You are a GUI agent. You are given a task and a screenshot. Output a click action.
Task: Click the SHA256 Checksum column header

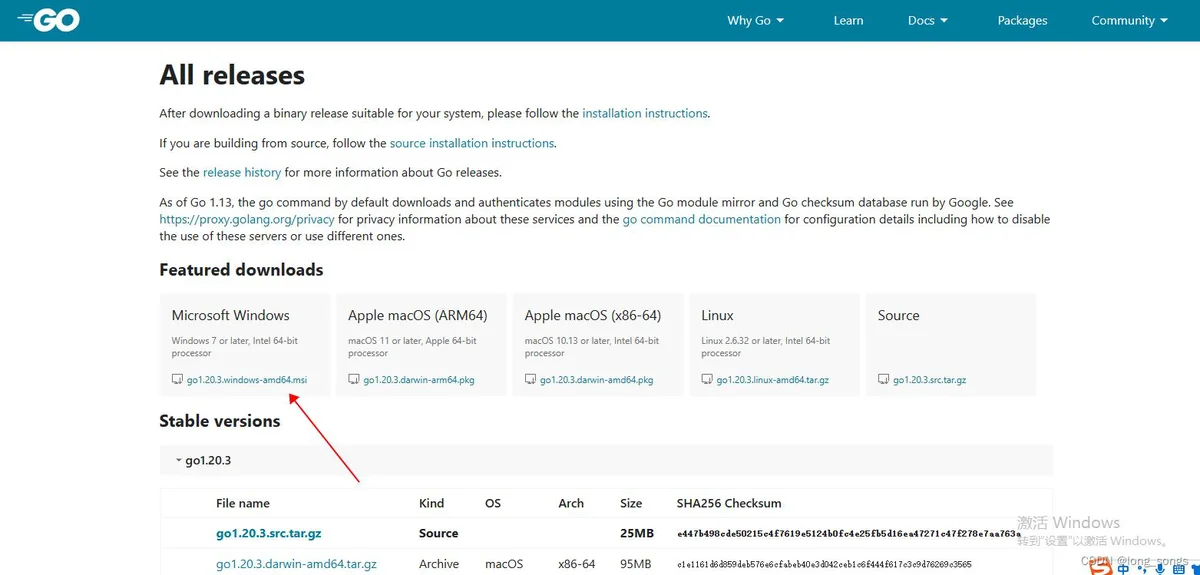click(x=729, y=503)
